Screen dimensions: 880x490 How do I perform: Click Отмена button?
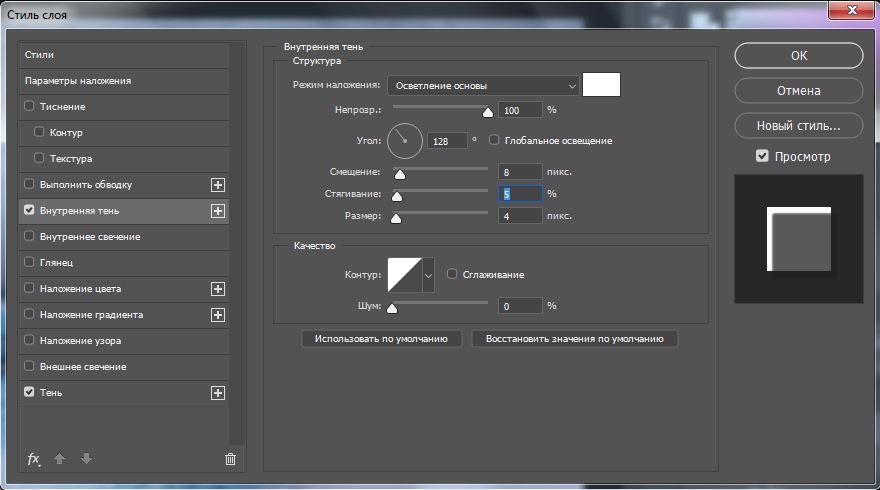coord(799,90)
